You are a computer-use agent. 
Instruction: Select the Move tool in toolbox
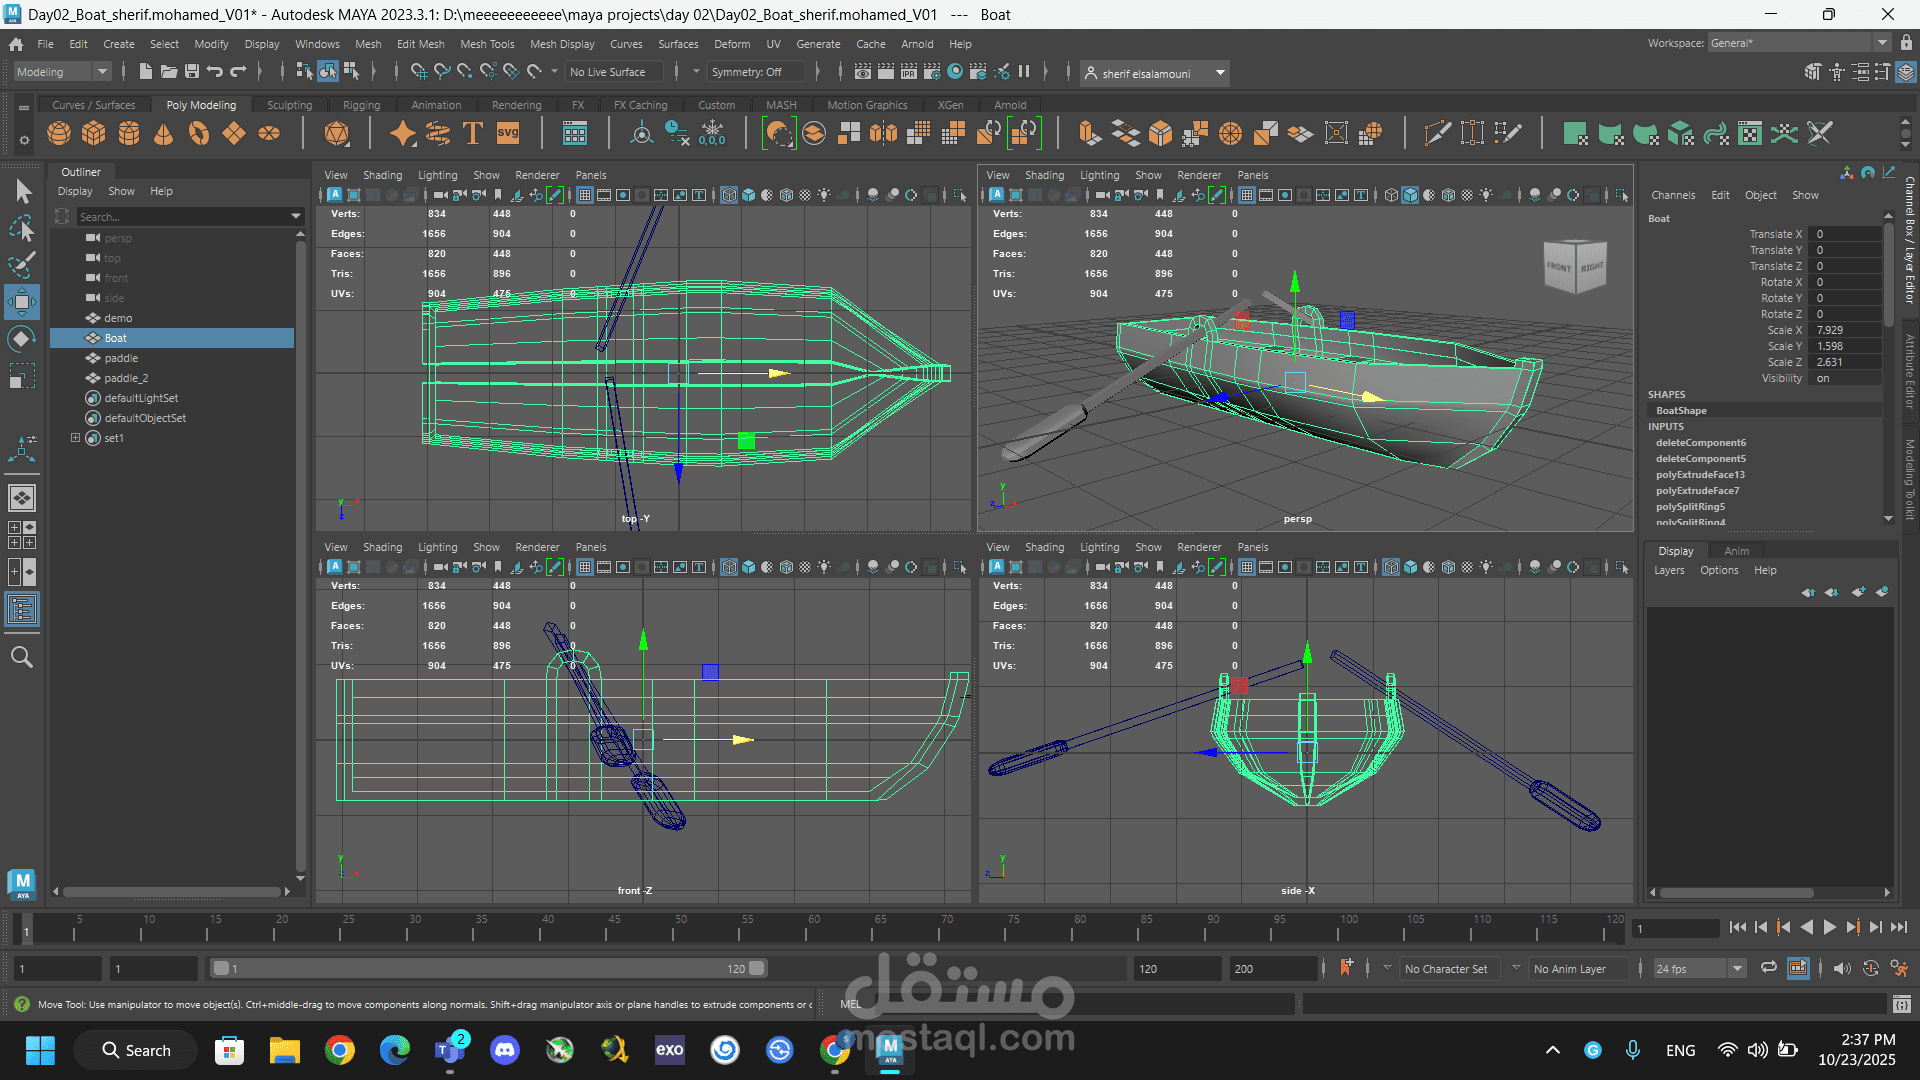(21, 301)
